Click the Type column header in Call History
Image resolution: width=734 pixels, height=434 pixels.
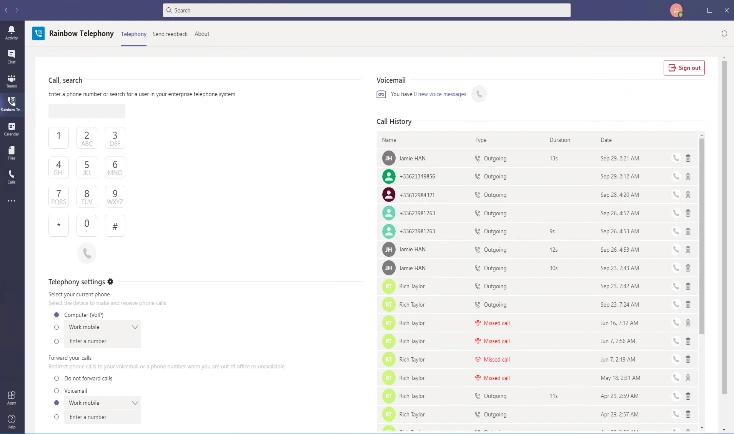tap(481, 140)
